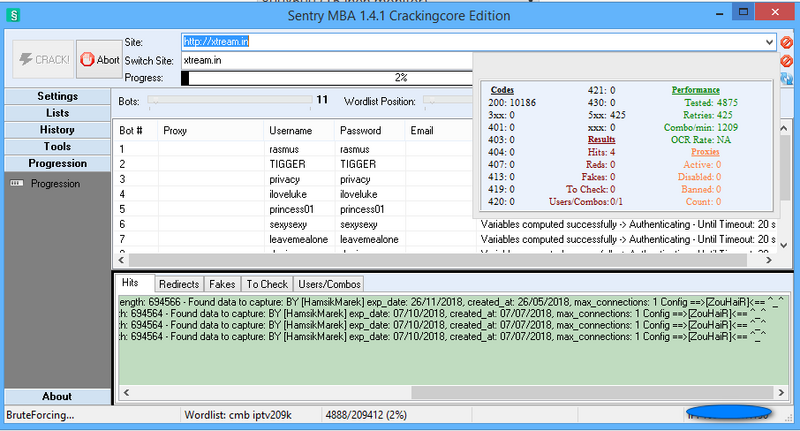The height and width of the screenshot is (431, 800).
Task: Click the Codes heading in stats panel
Action: pyautogui.click(x=502, y=90)
